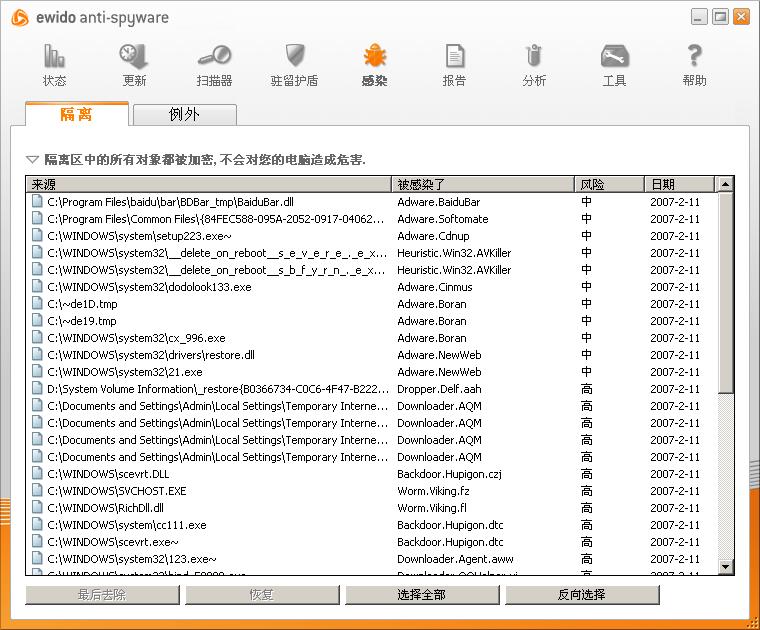Collapse the quarantine info disclosure triangle
760x630 pixels.
(x=32, y=159)
